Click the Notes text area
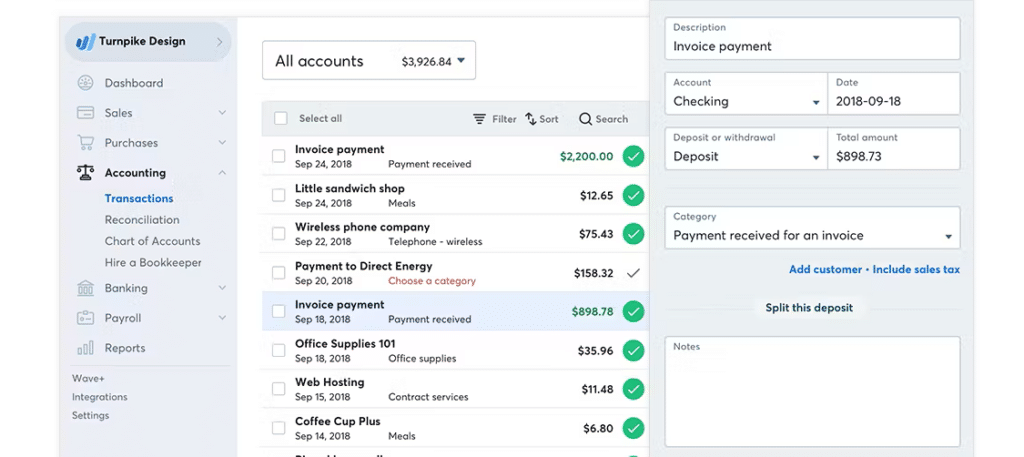This screenshot has width=1024, height=457. [812, 392]
